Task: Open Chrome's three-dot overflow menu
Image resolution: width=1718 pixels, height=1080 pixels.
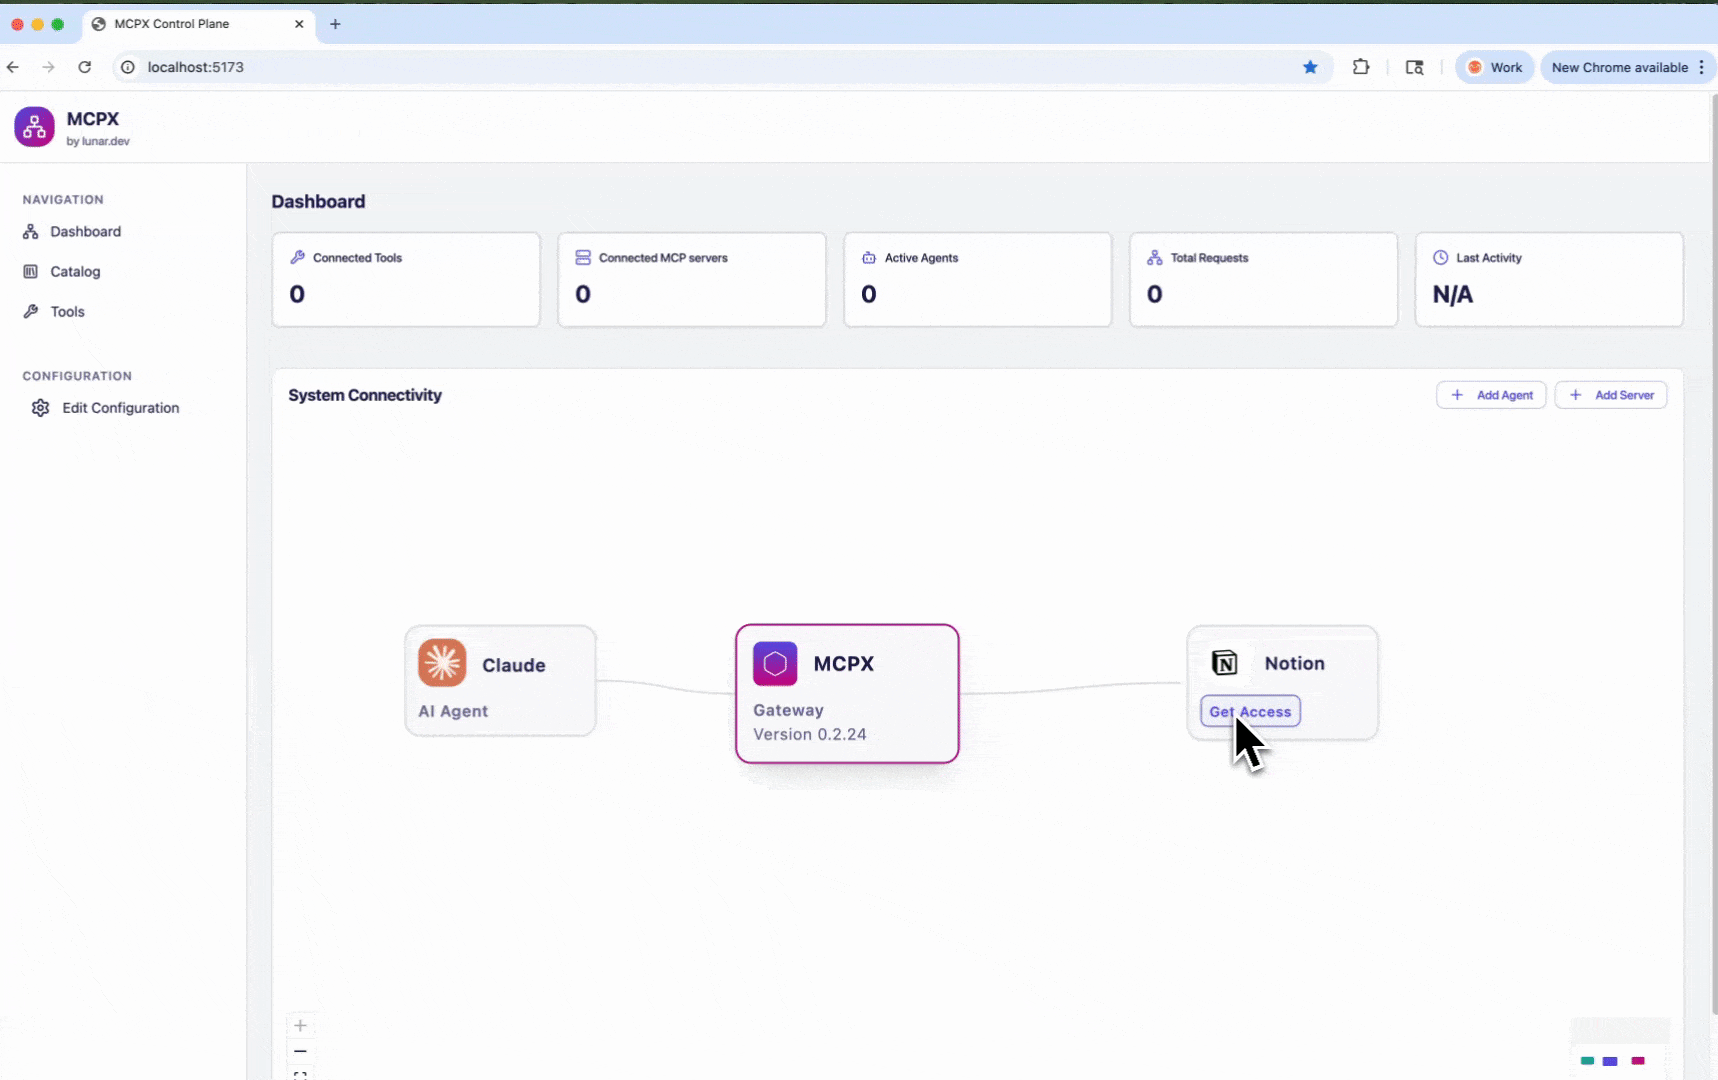Action: [1704, 67]
